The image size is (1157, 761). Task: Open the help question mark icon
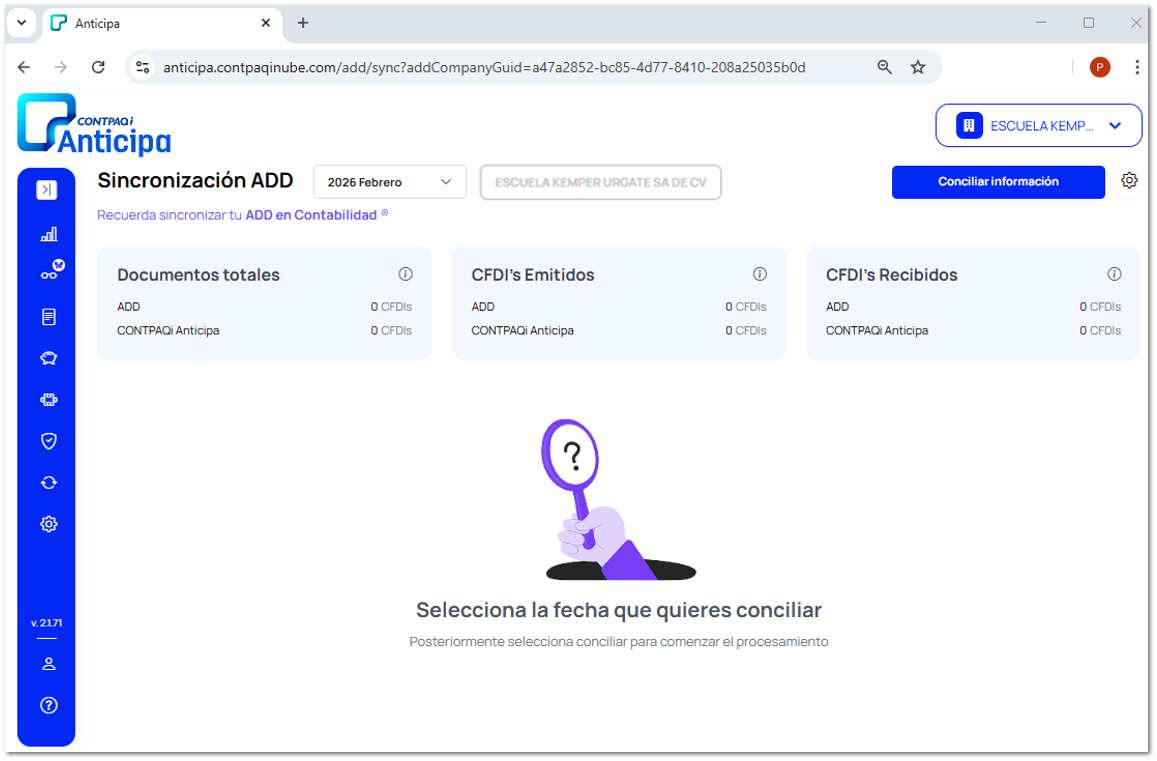coord(49,705)
